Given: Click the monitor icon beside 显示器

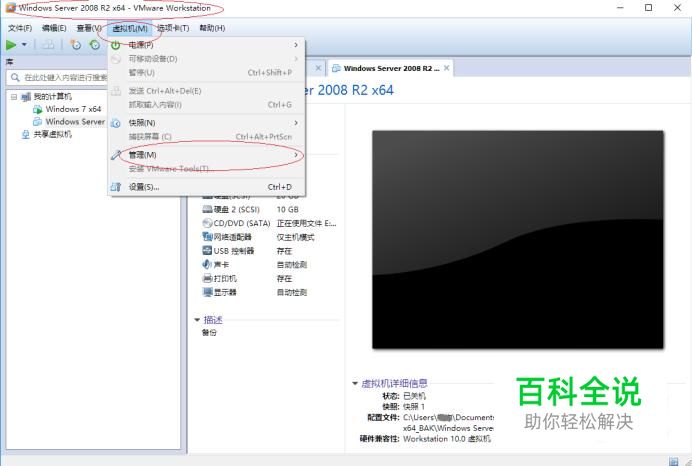Looking at the screenshot, I should click(207, 292).
